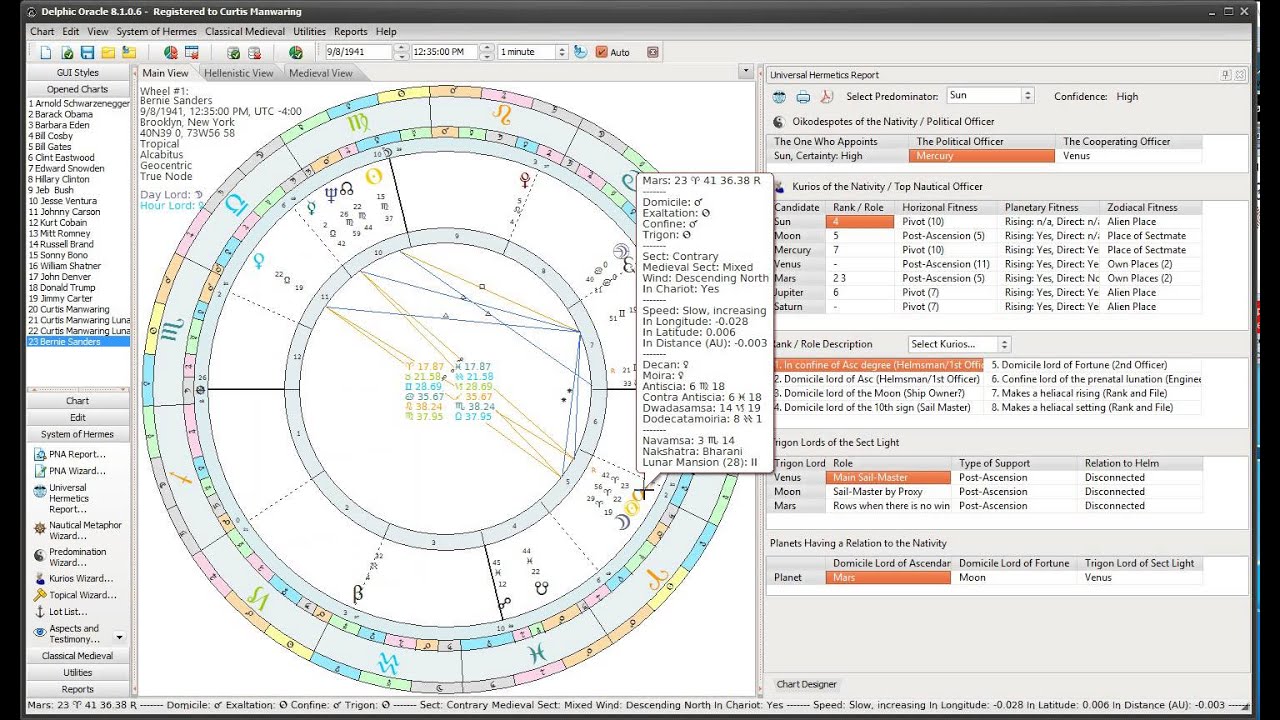Open the System of Hermes menu
The width and height of the screenshot is (1280, 720).
[157, 31]
